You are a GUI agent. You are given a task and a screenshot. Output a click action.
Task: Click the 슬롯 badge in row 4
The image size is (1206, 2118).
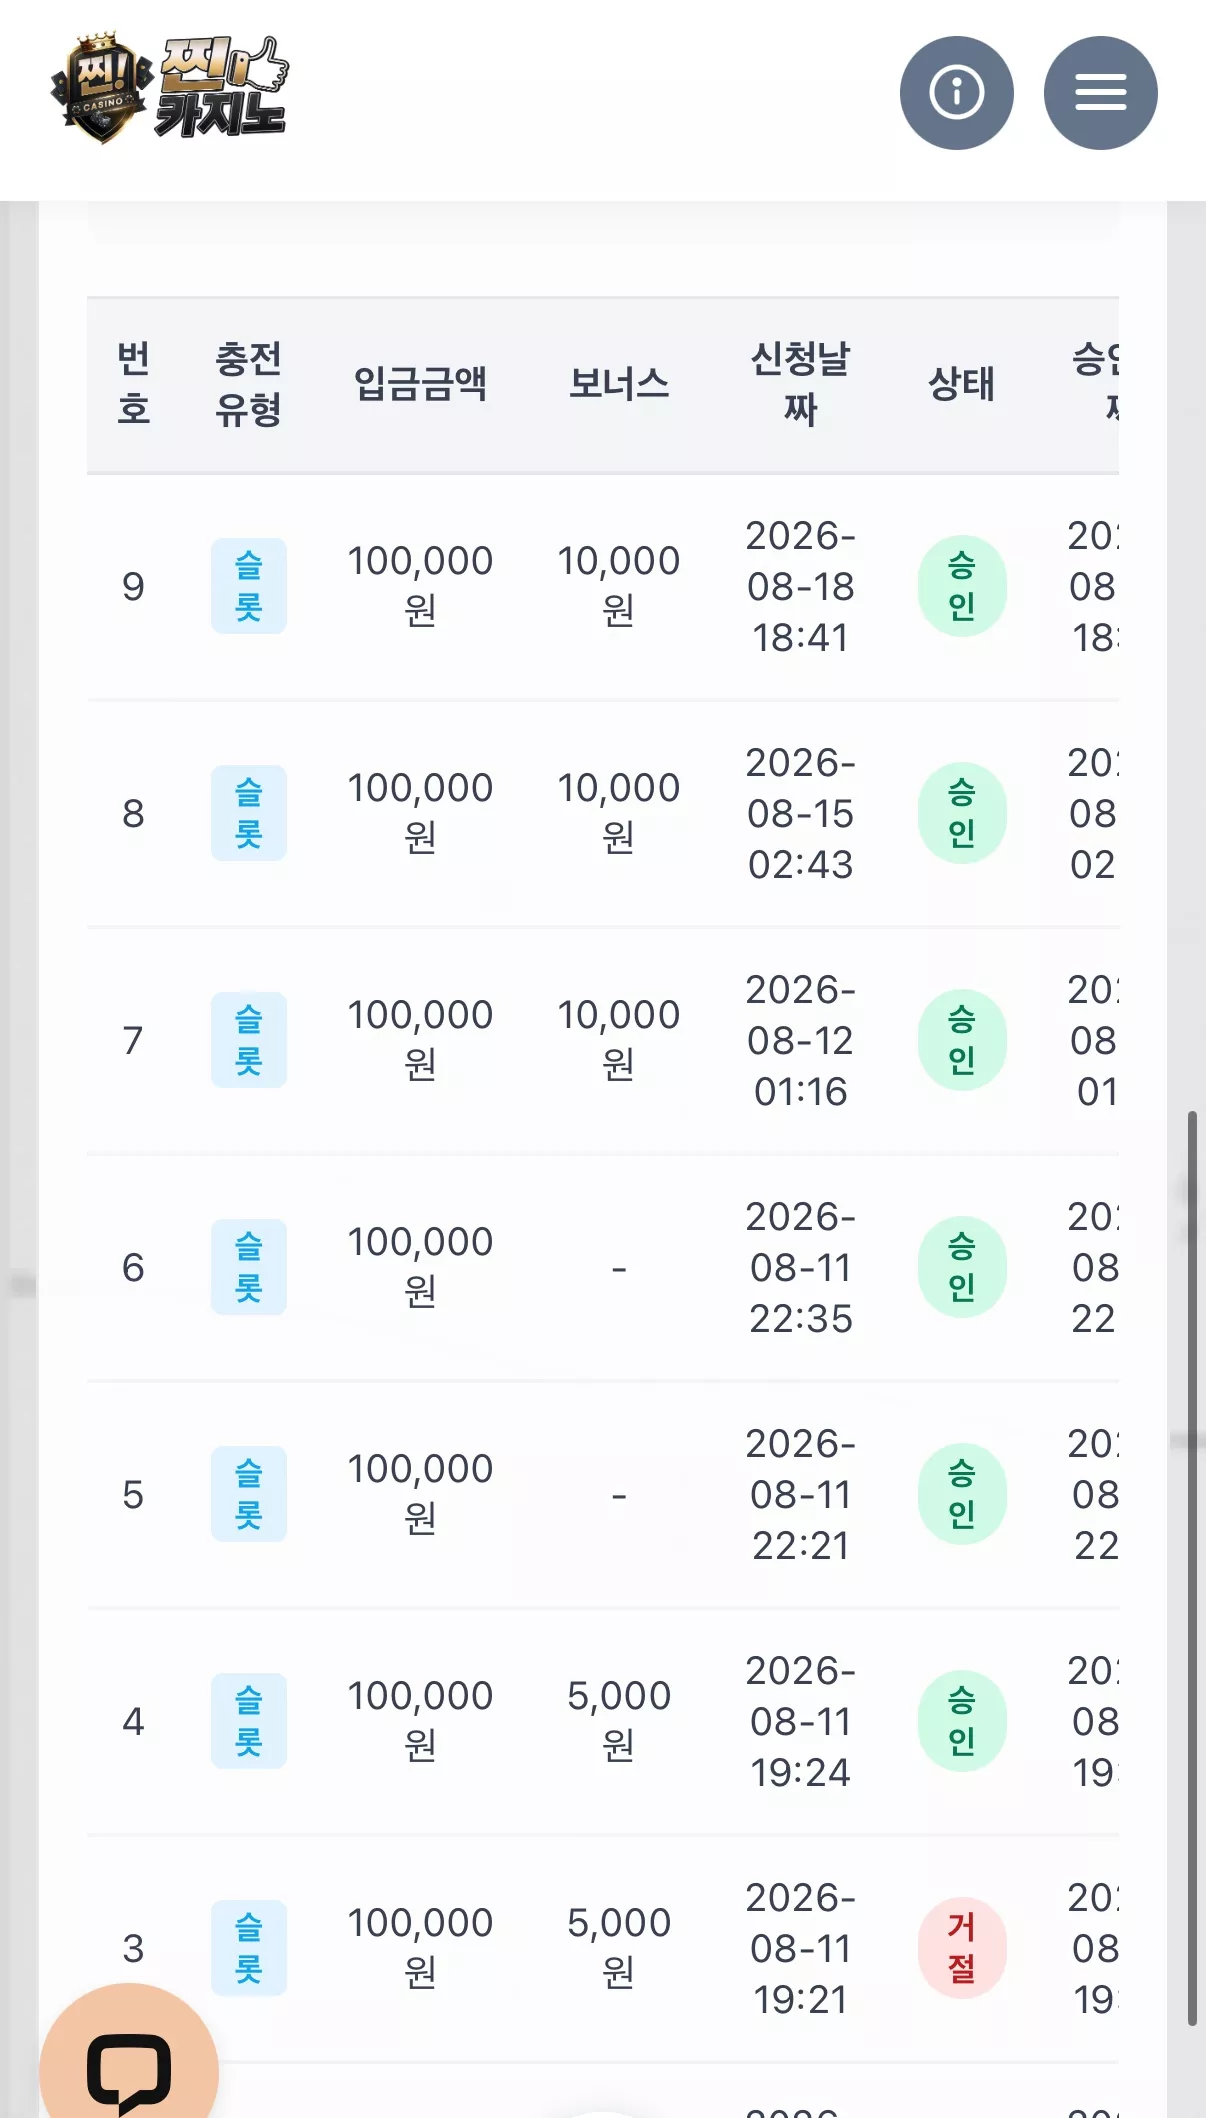pyautogui.click(x=249, y=1721)
